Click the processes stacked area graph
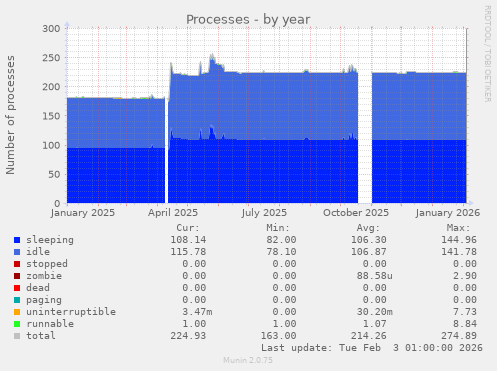The height and width of the screenshot is (371, 497). click(267, 116)
